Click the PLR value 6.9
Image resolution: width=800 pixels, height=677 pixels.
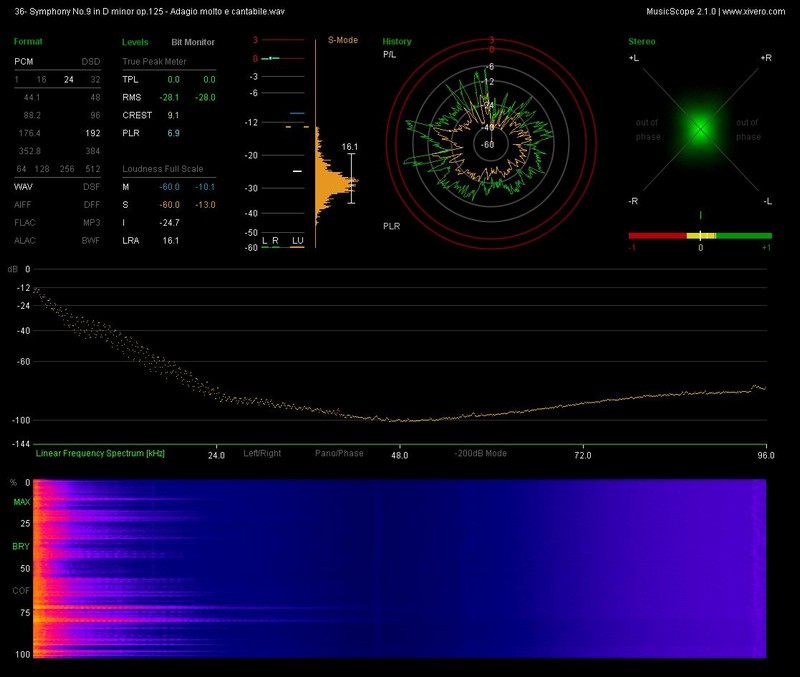pyautogui.click(x=173, y=133)
